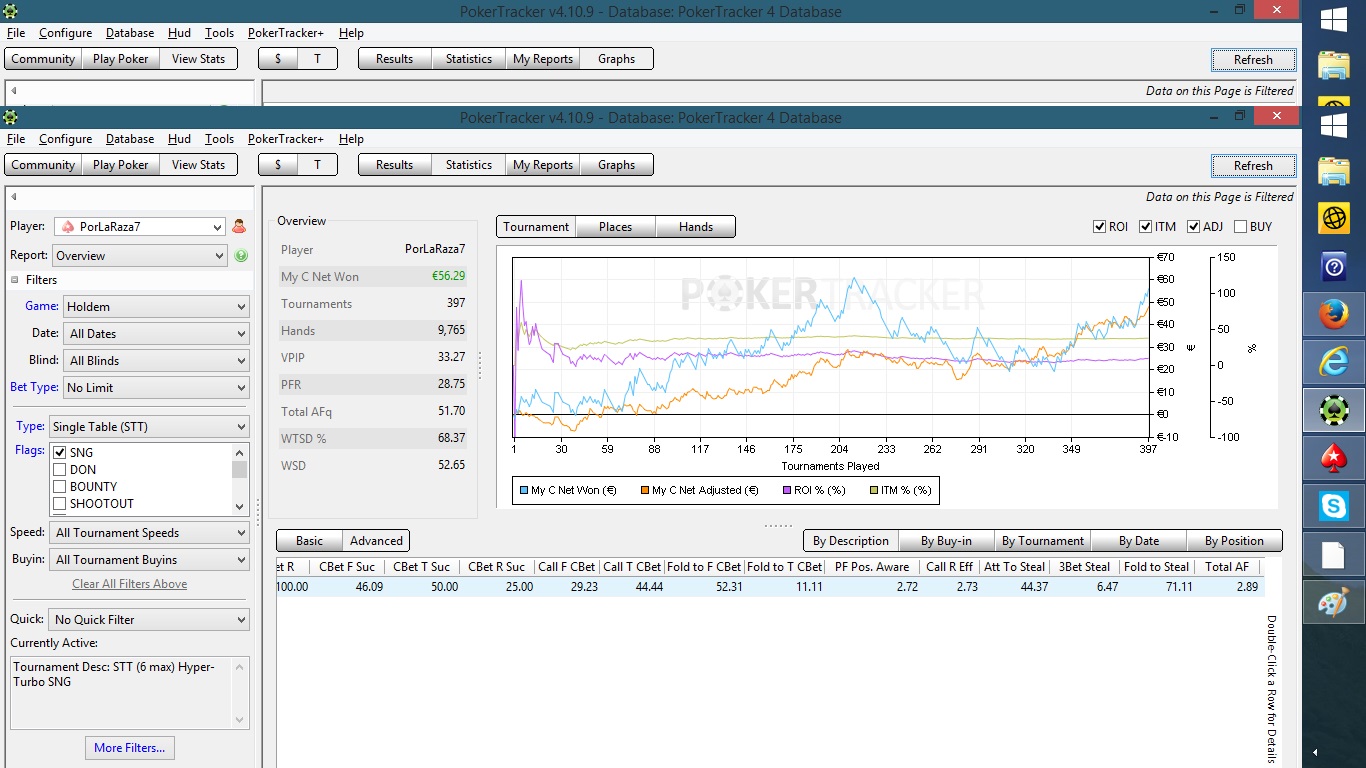The height and width of the screenshot is (768, 1366).
Task: Open Statistics view in the front window
Action: click(x=468, y=165)
